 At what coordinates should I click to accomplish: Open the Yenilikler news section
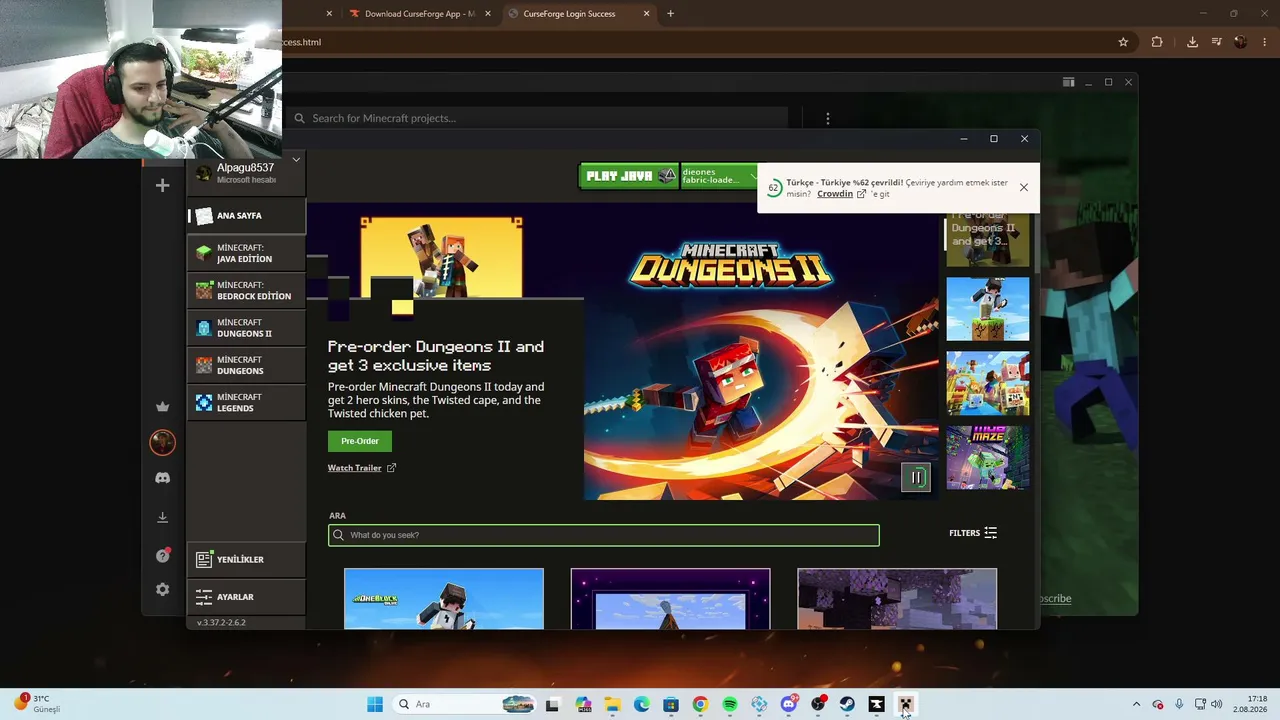point(246,559)
